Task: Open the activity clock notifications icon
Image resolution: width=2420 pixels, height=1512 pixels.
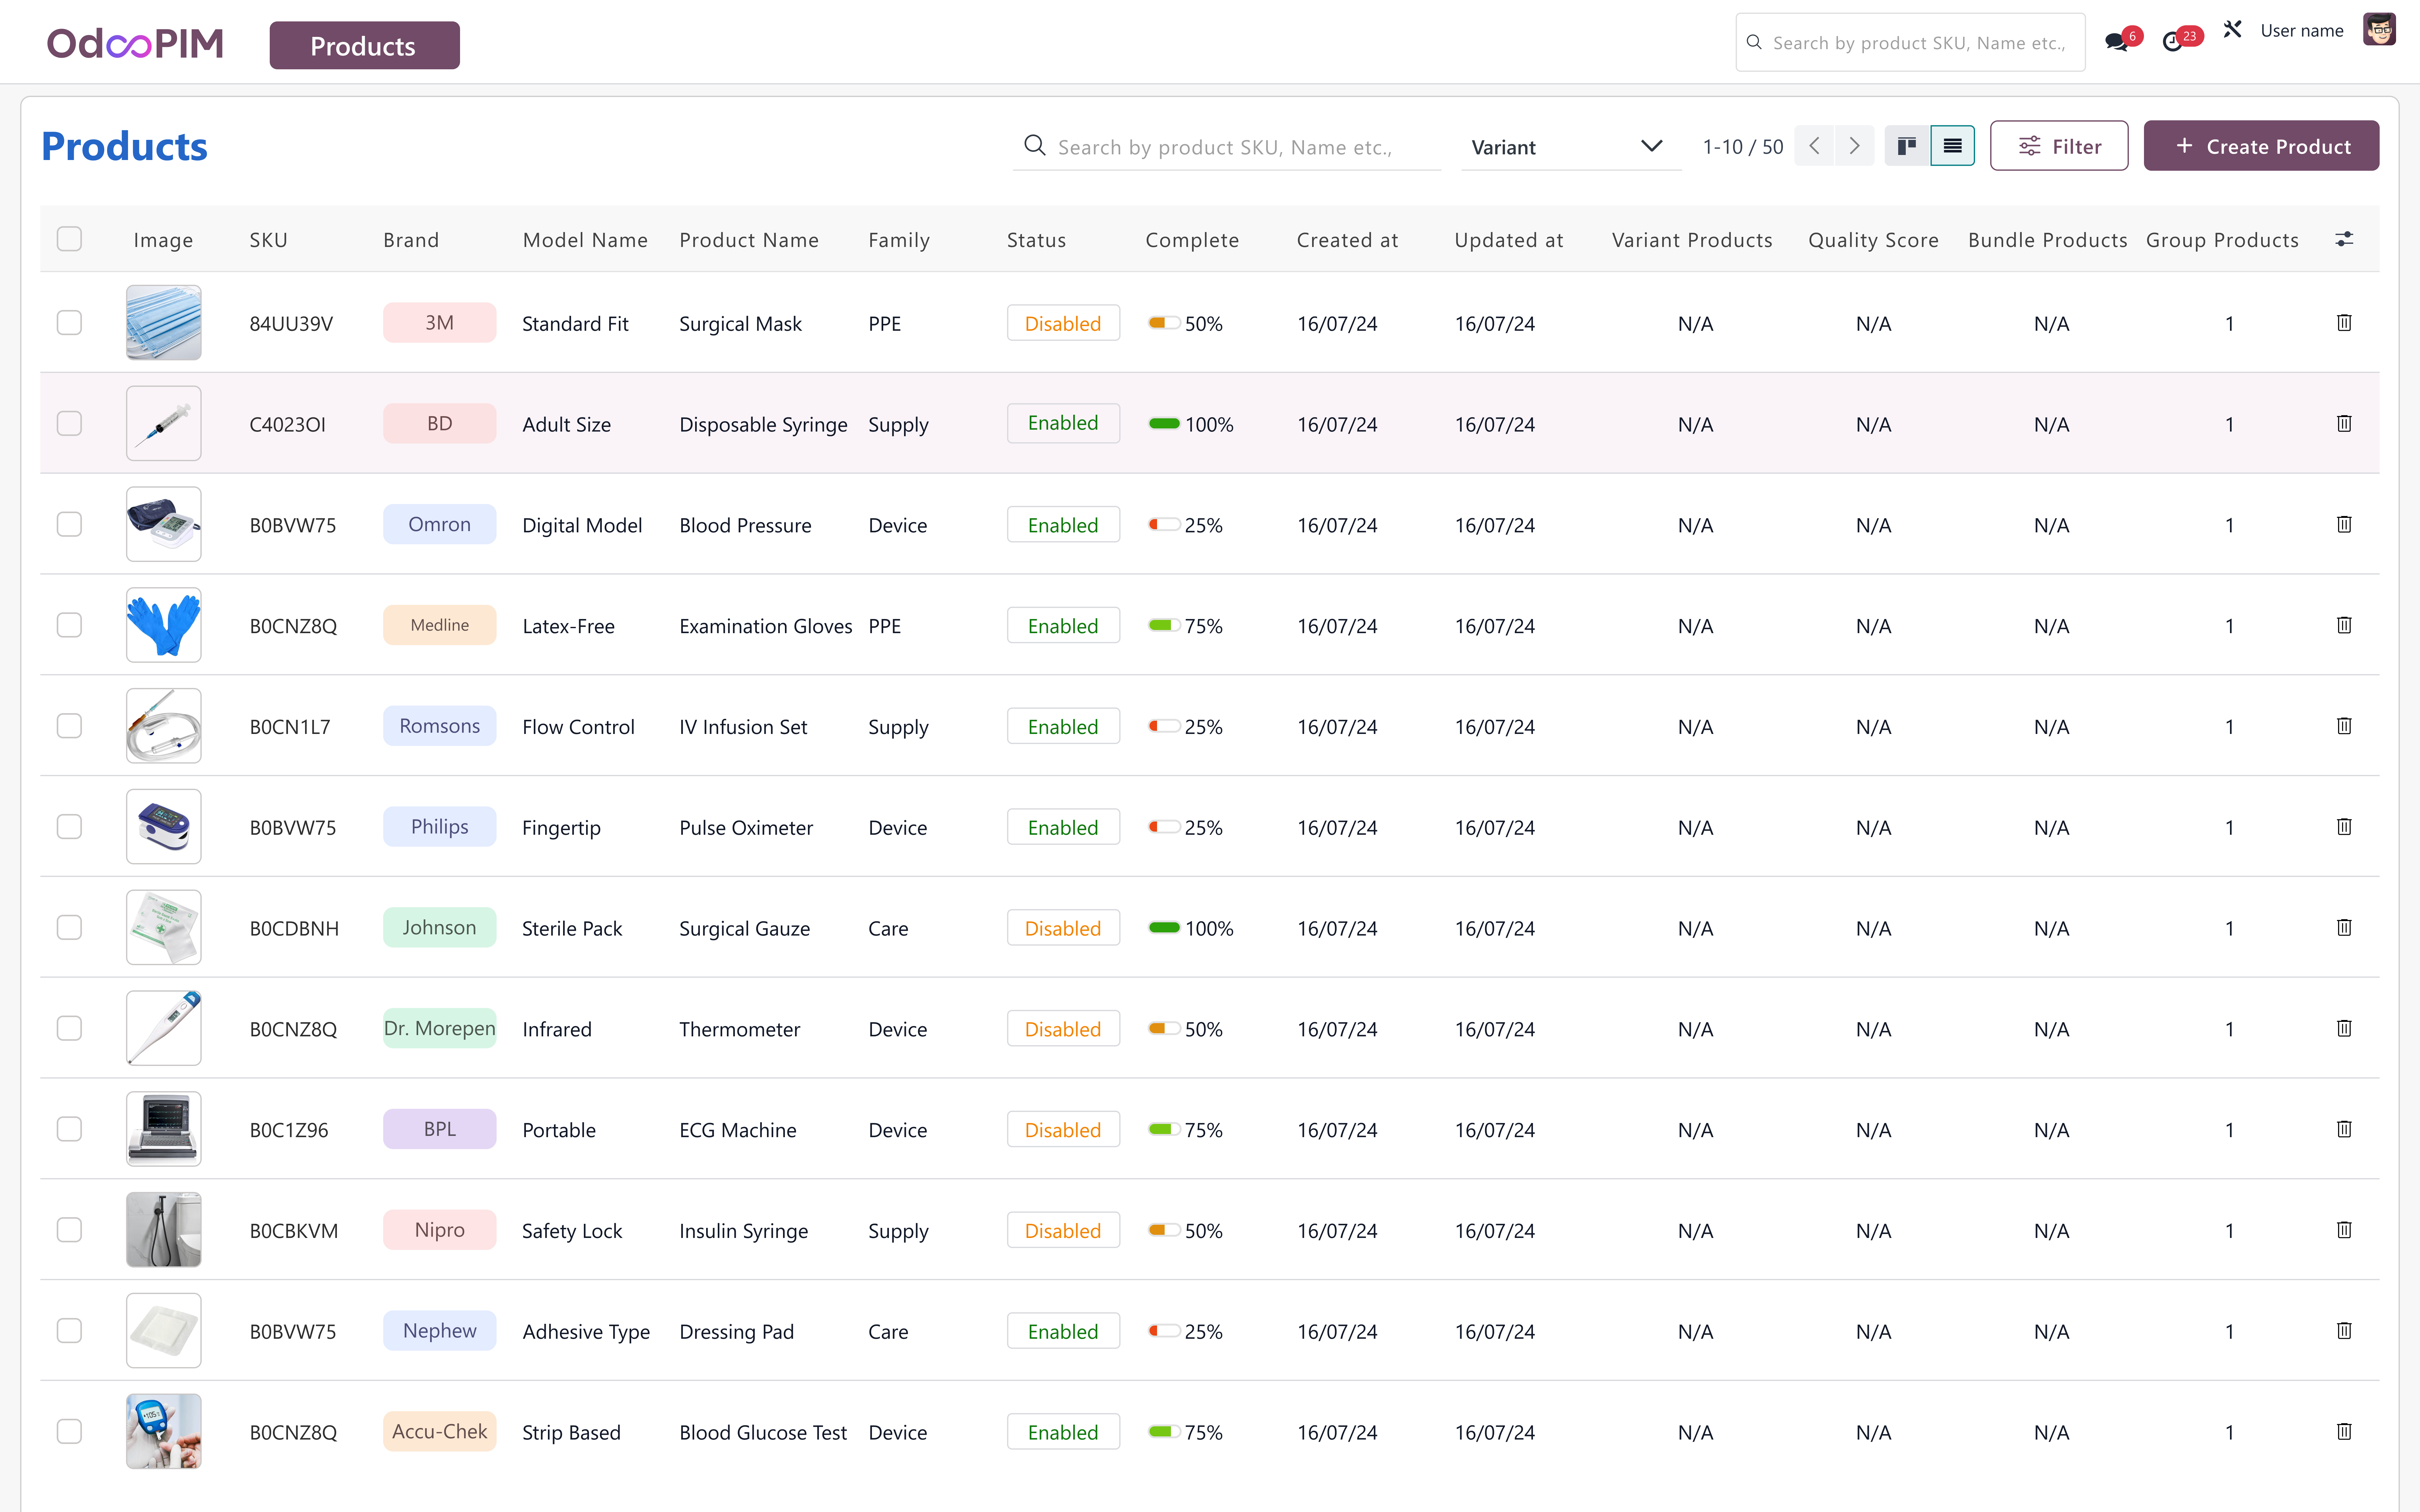Action: [2172, 42]
